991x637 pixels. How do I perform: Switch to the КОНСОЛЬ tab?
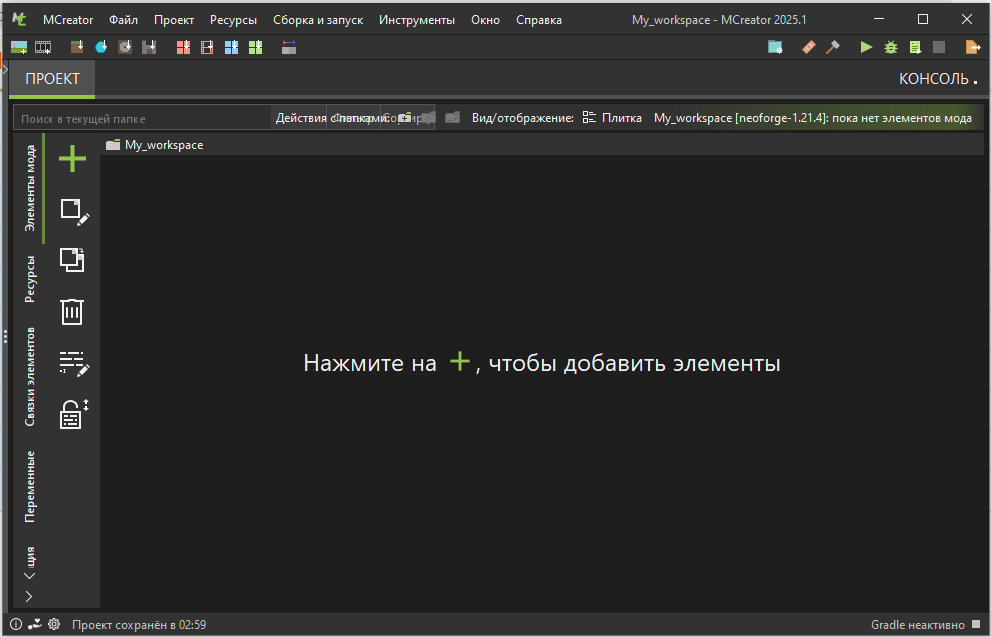939,79
